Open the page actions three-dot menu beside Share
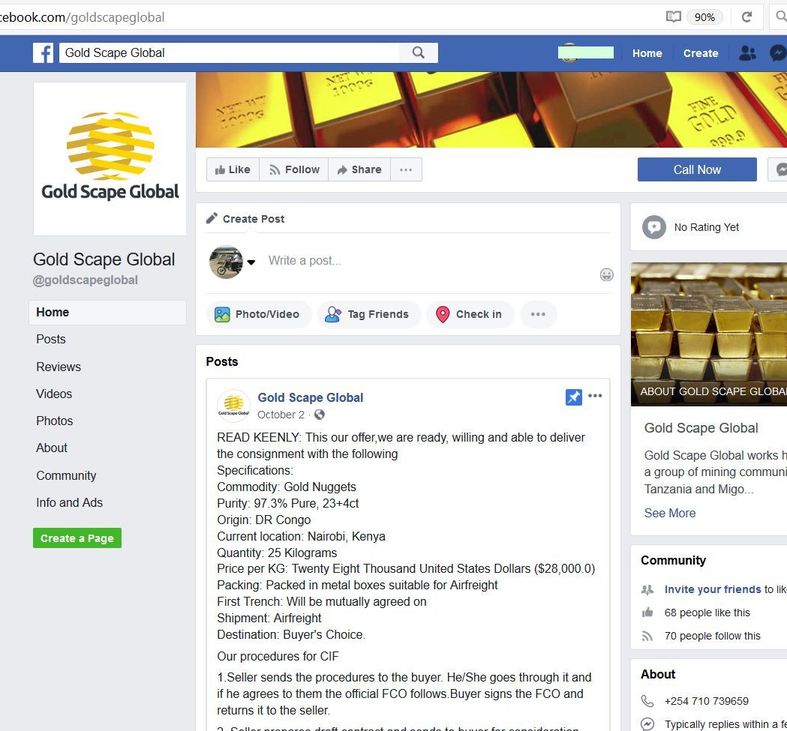The width and height of the screenshot is (787, 731). pyautogui.click(x=406, y=170)
